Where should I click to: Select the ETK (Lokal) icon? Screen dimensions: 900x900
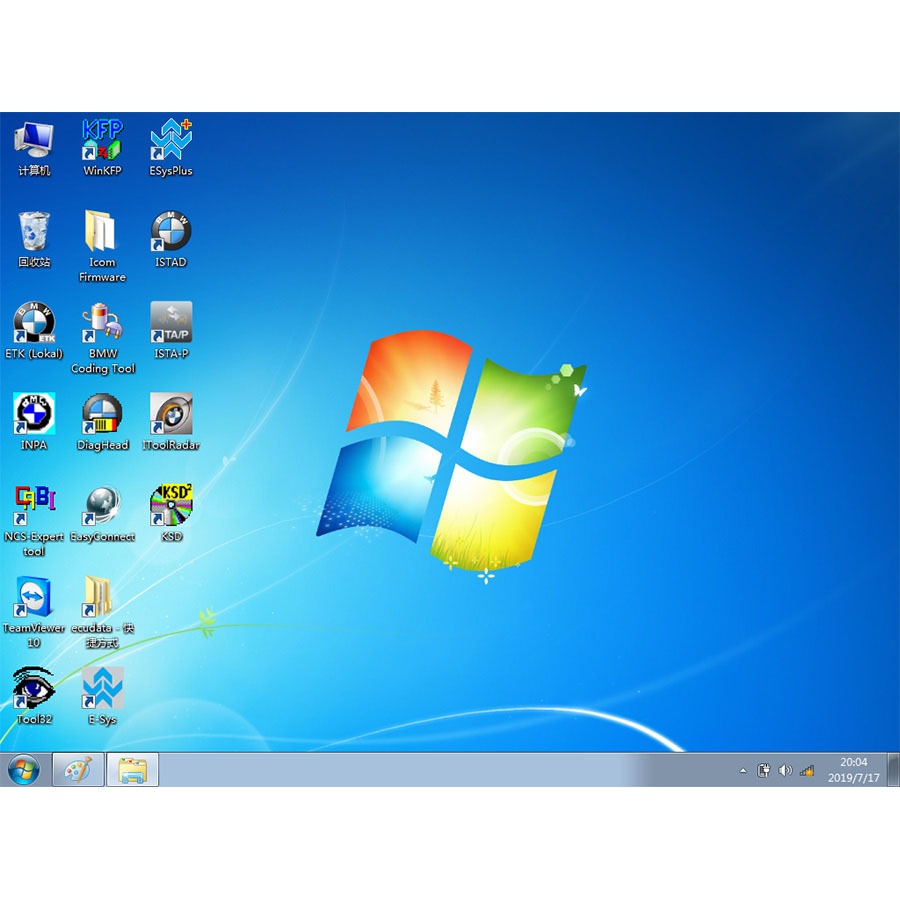coord(34,330)
